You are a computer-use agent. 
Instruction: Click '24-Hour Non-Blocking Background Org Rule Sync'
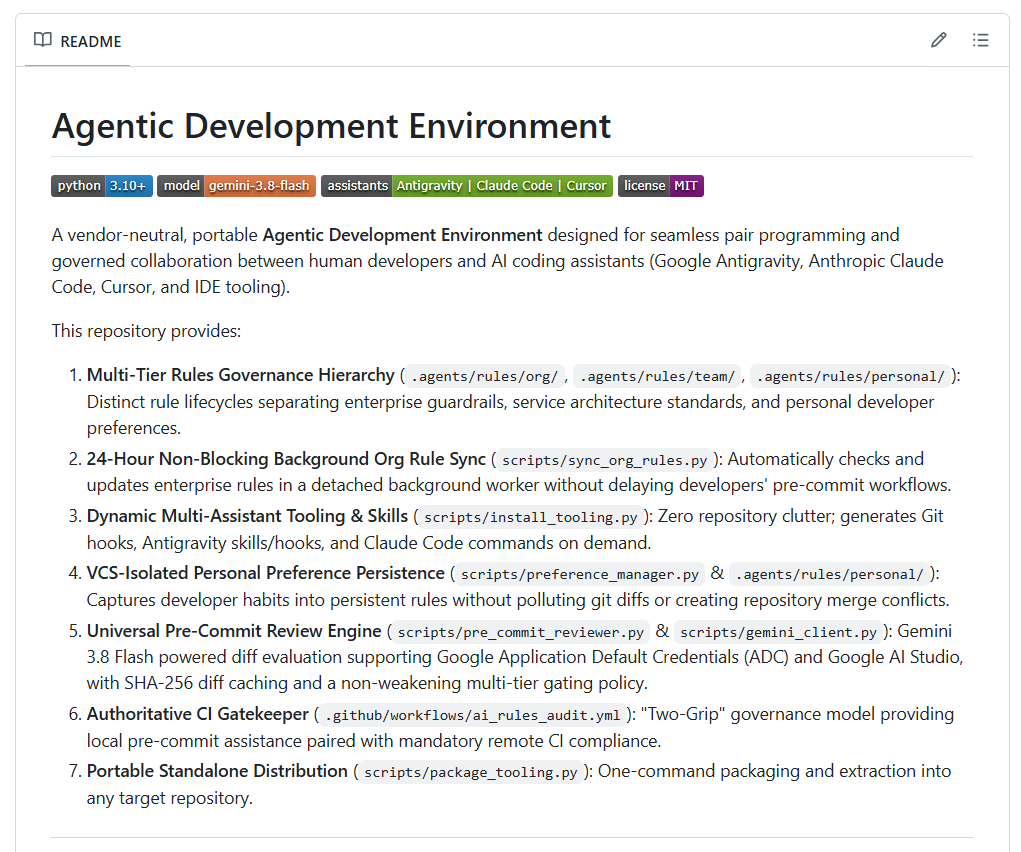[286, 459]
